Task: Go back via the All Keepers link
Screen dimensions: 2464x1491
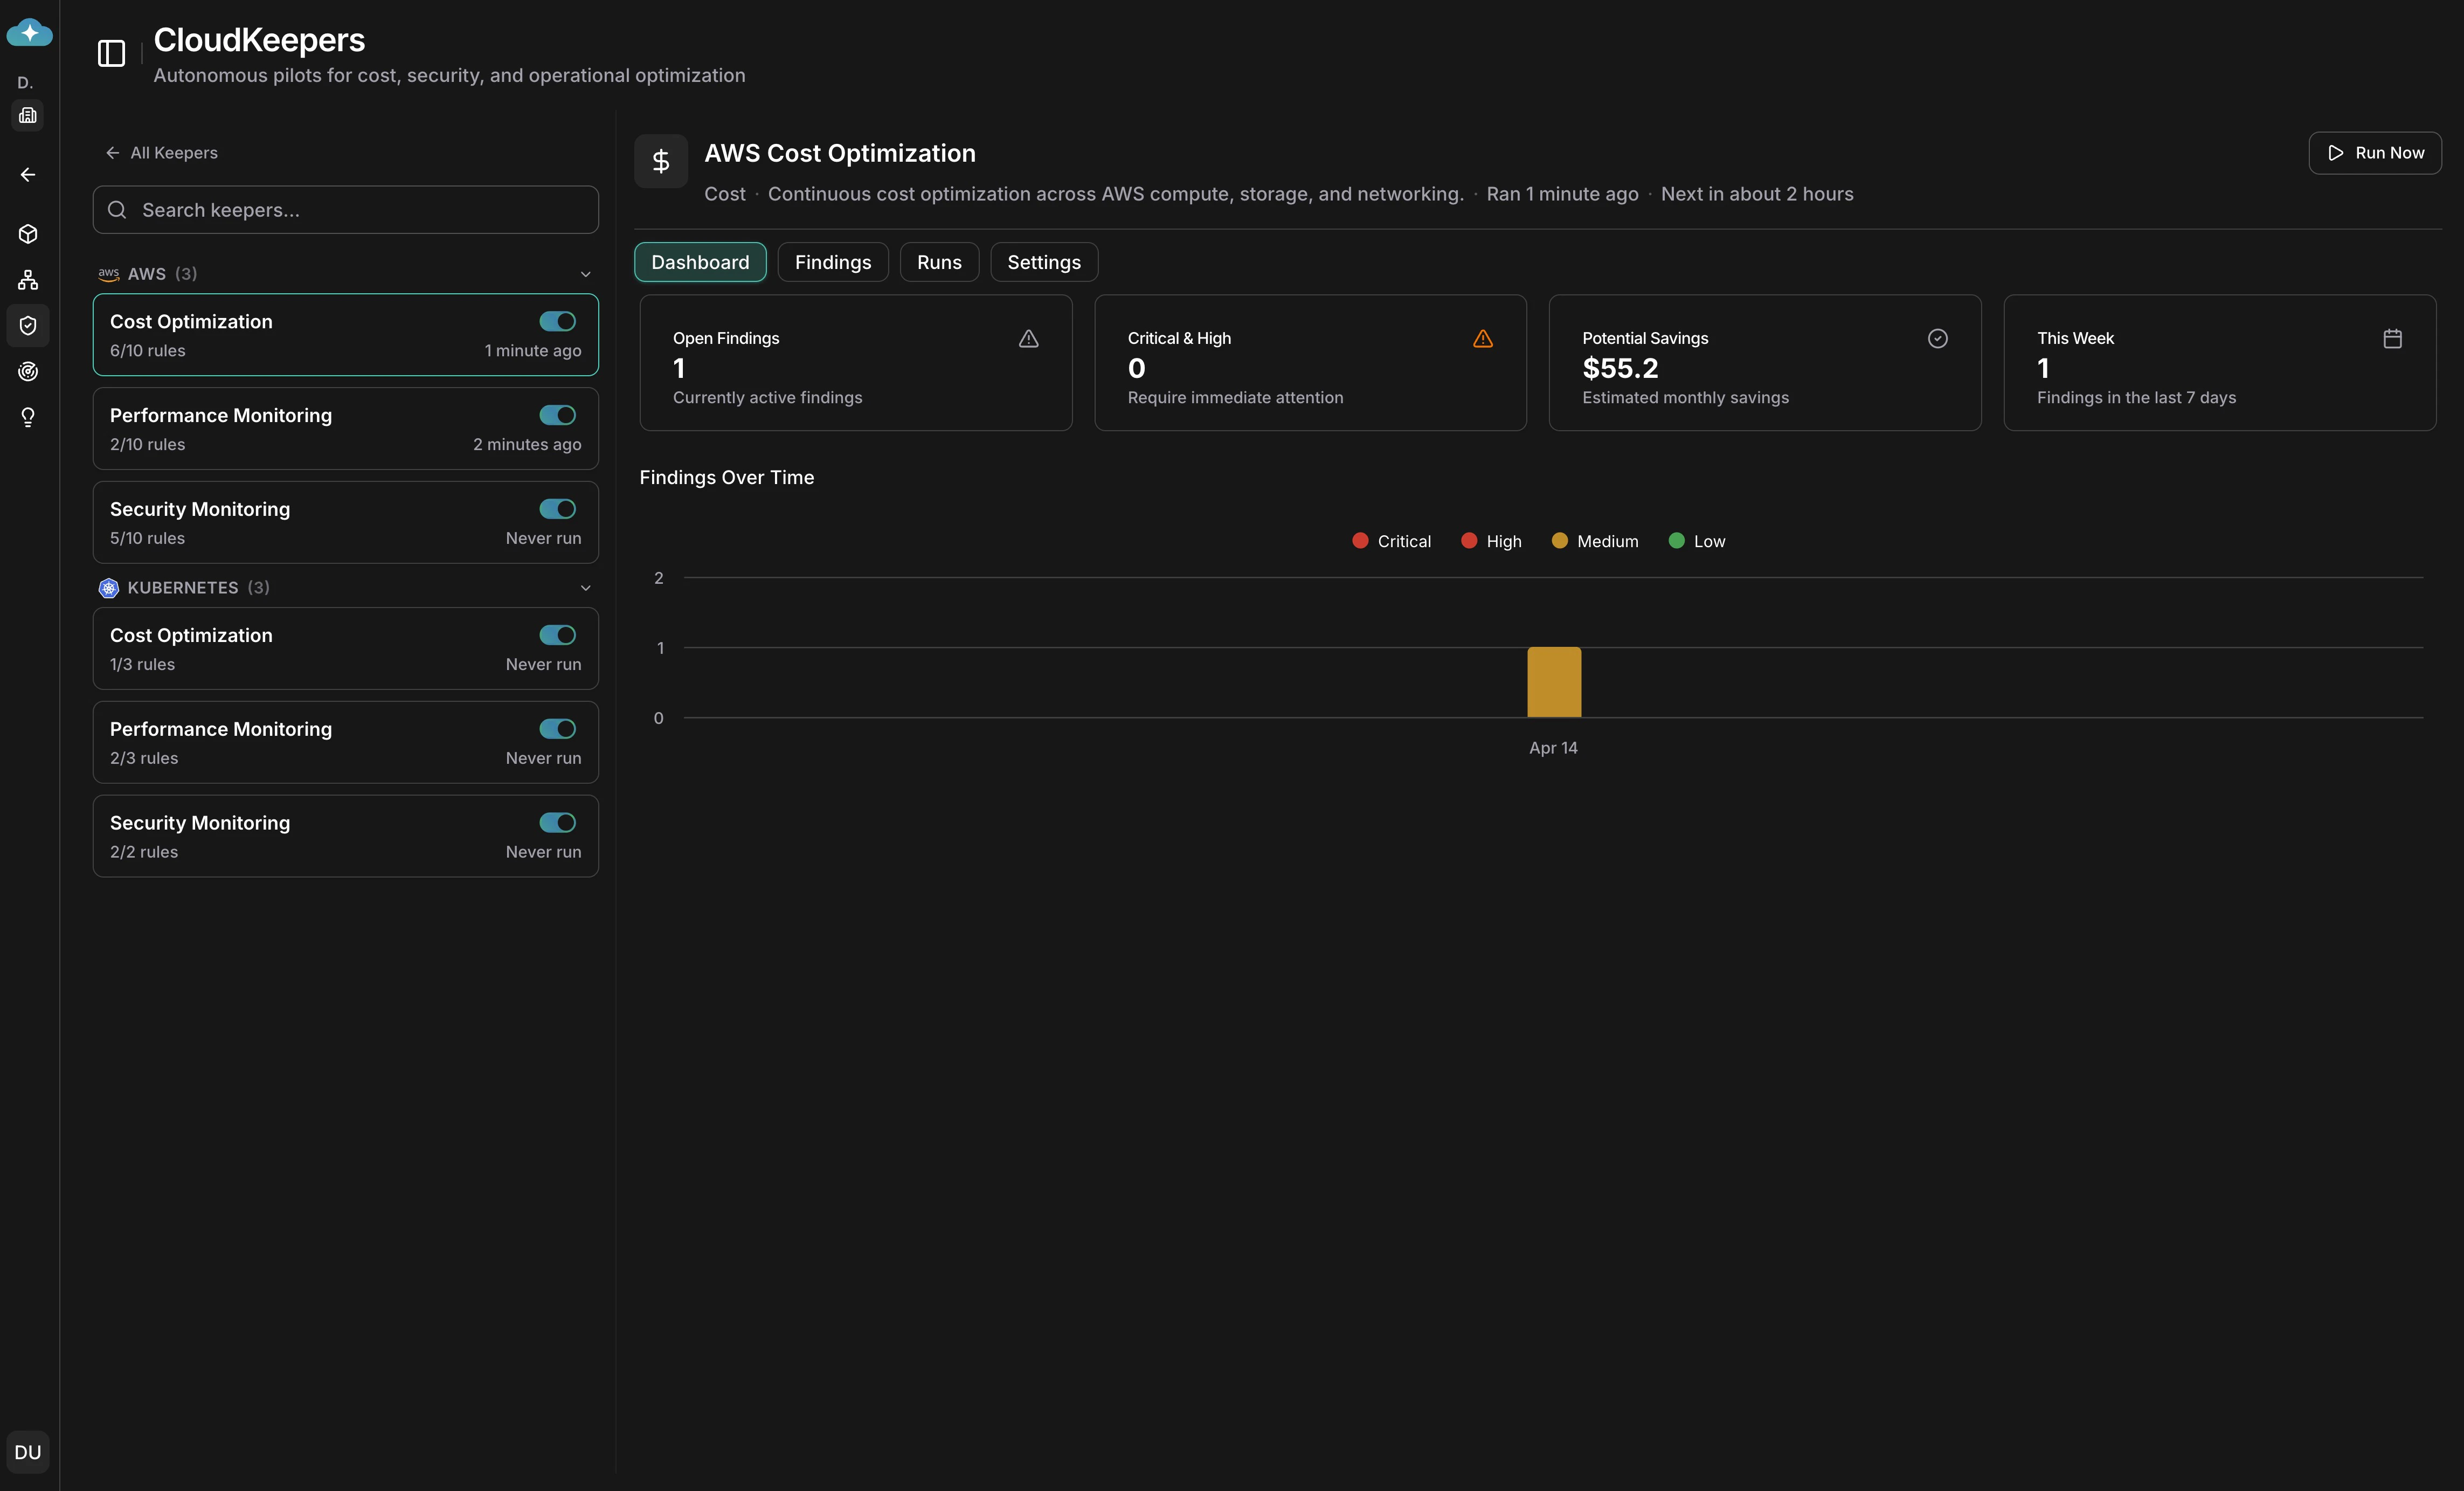Action: coord(162,153)
